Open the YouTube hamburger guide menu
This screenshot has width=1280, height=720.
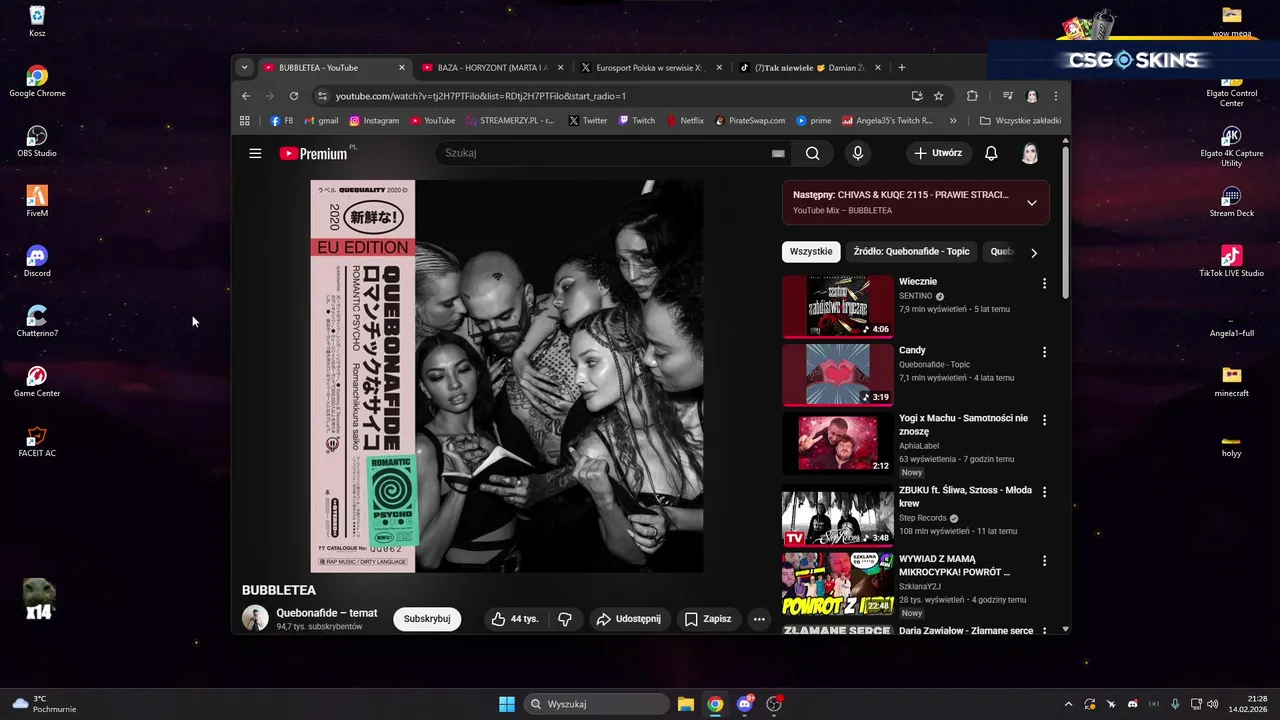[x=255, y=153]
